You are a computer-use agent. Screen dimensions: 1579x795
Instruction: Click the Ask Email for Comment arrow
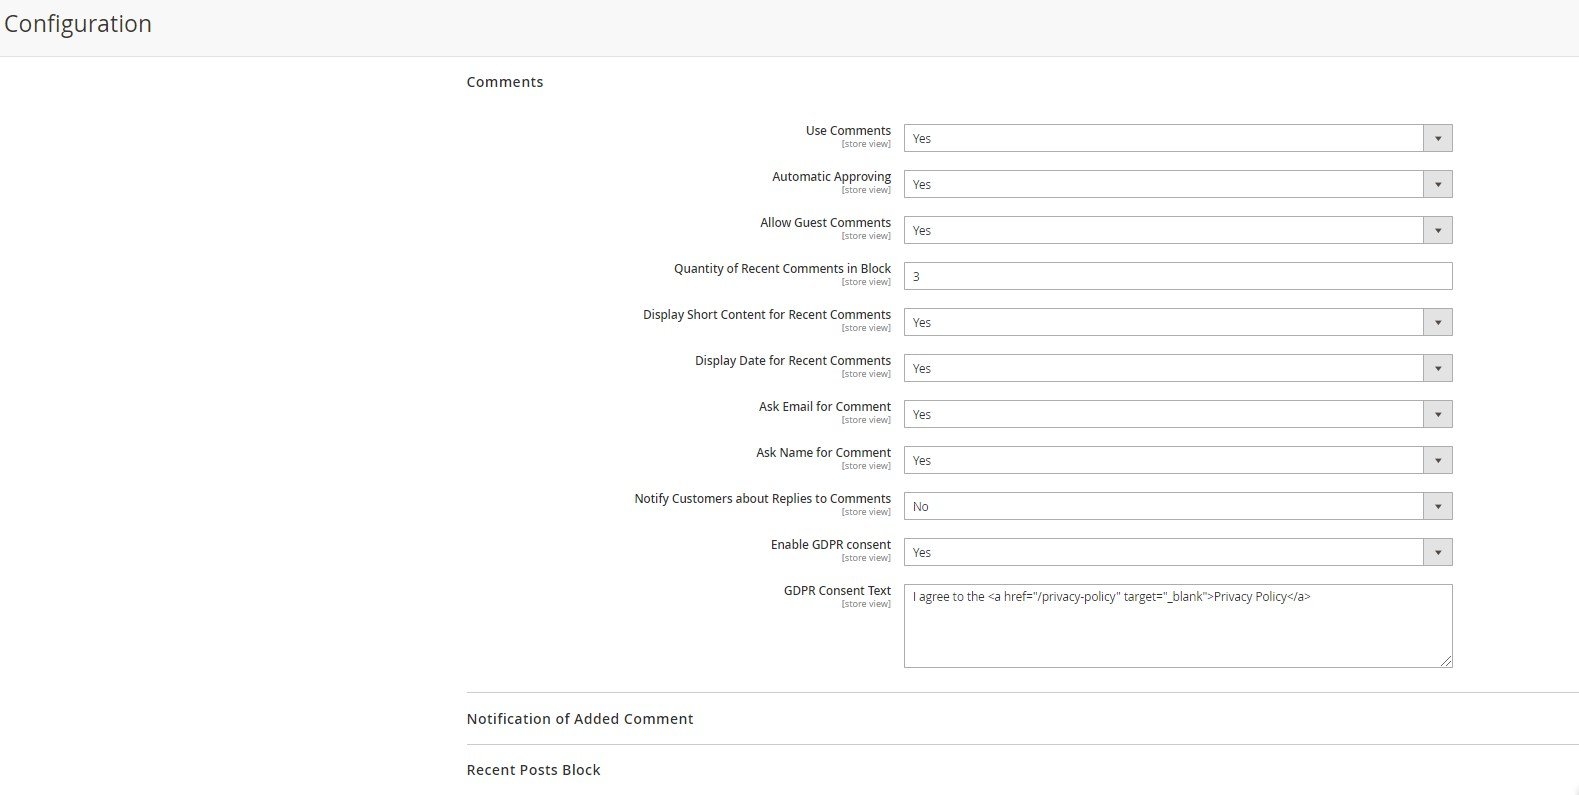[x=1437, y=414]
